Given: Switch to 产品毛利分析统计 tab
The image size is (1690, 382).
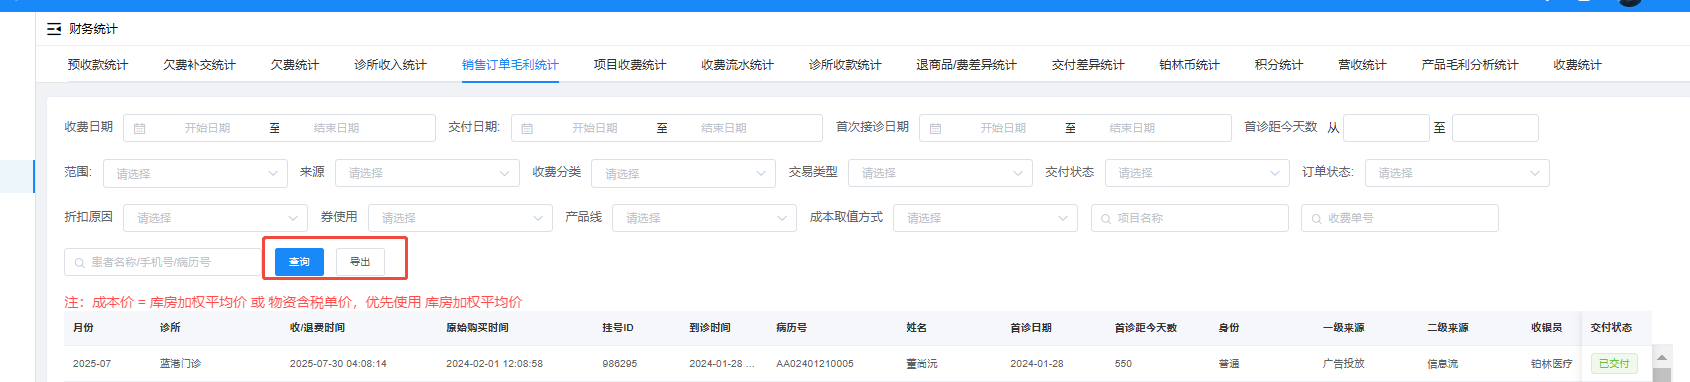Looking at the screenshot, I should coord(1470,65).
